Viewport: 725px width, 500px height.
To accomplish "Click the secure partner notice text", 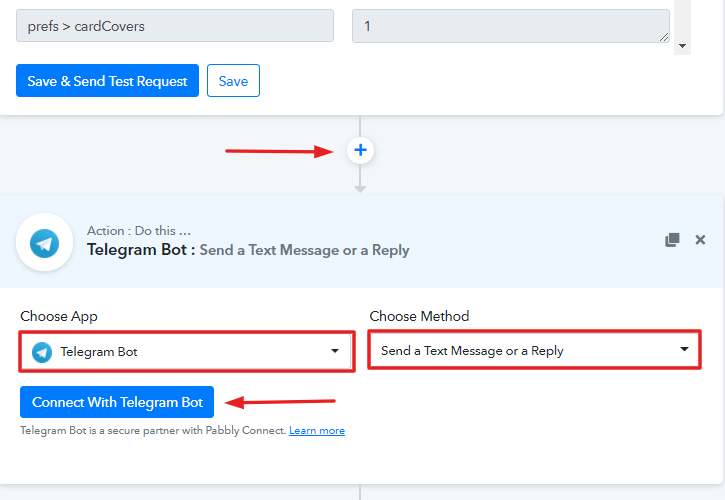I will tap(153, 431).
